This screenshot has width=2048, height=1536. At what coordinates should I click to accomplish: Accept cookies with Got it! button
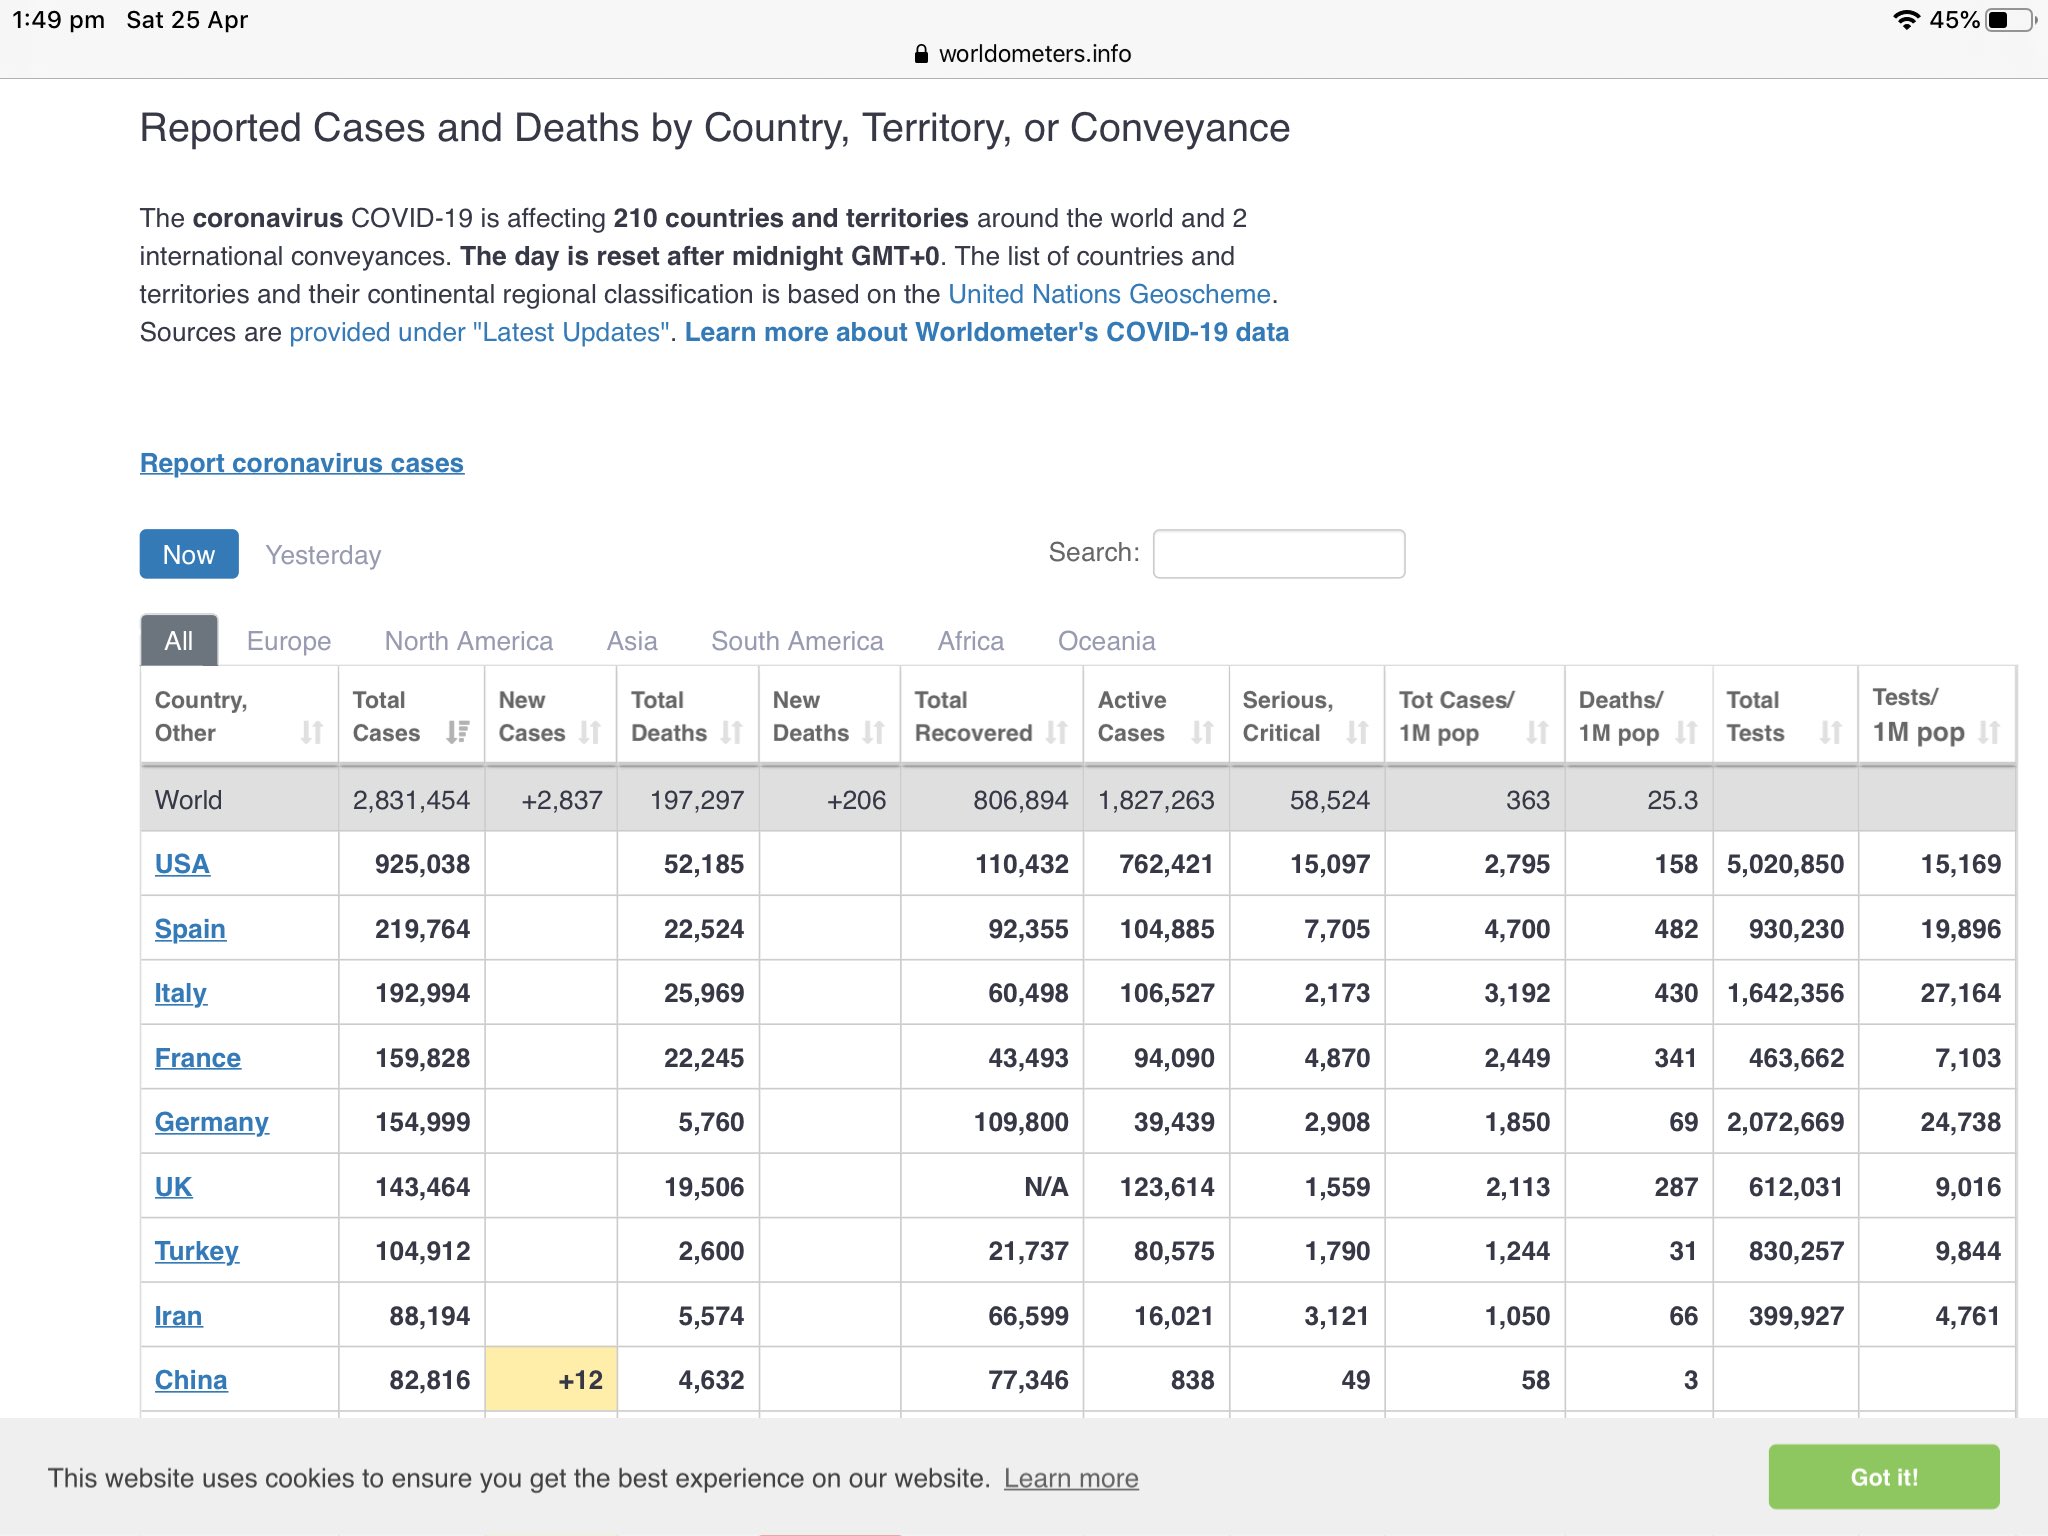(1884, 1477)
